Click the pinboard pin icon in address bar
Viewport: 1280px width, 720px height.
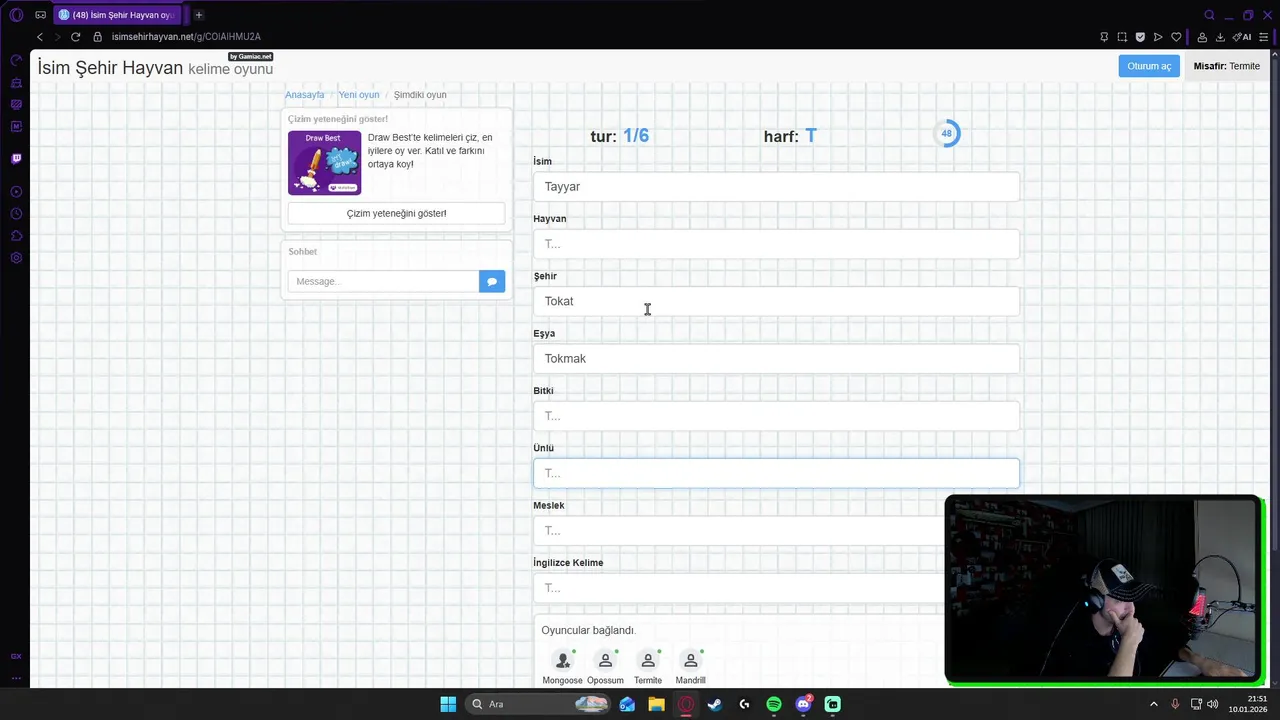tap(1104, 37)
